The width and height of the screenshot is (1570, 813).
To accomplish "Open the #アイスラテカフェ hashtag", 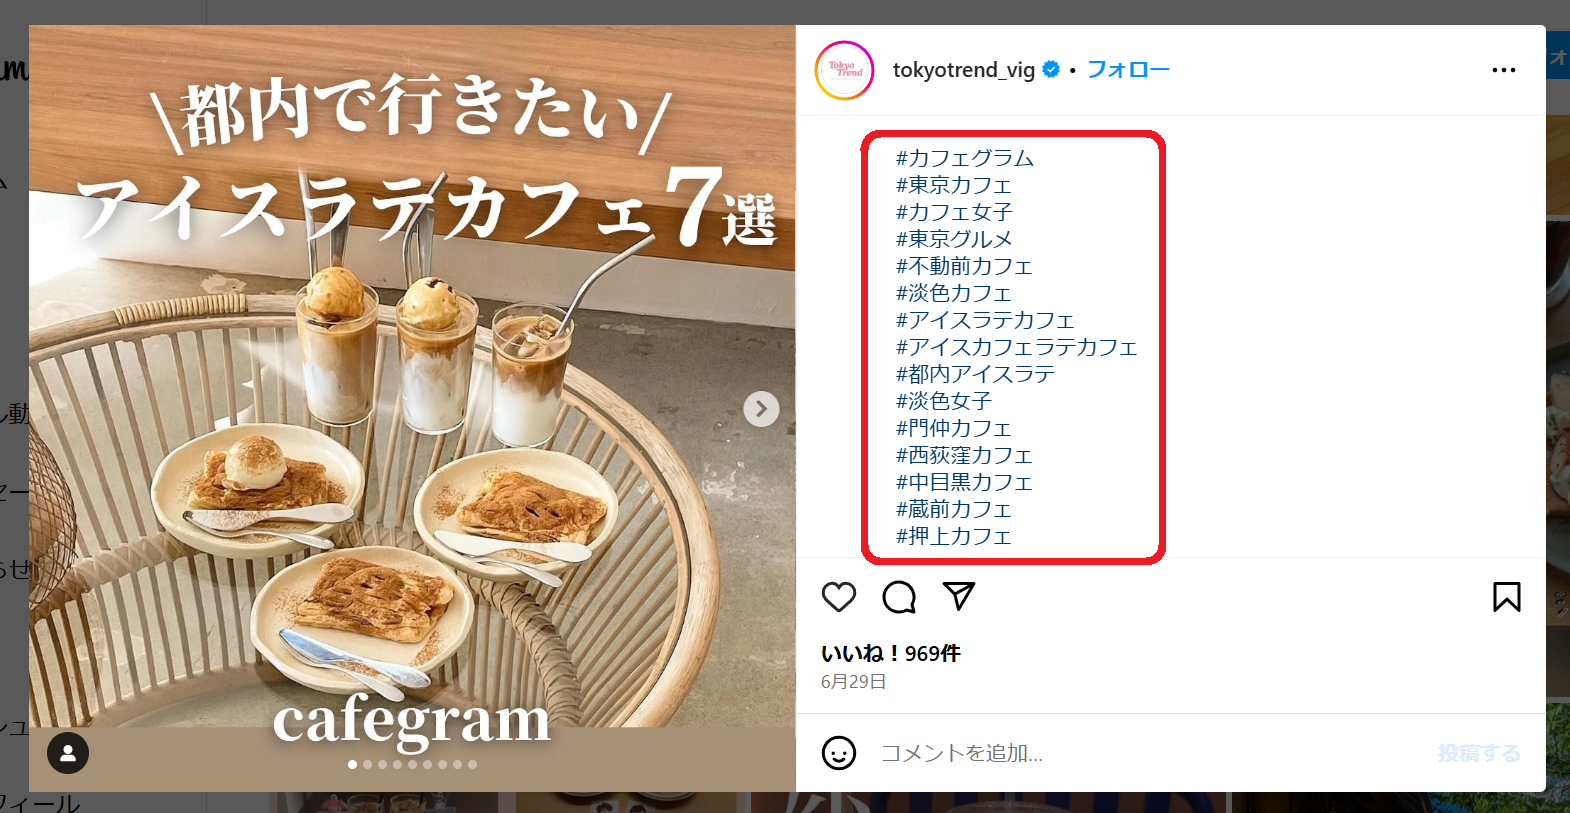I will click(x=985, y=320).
